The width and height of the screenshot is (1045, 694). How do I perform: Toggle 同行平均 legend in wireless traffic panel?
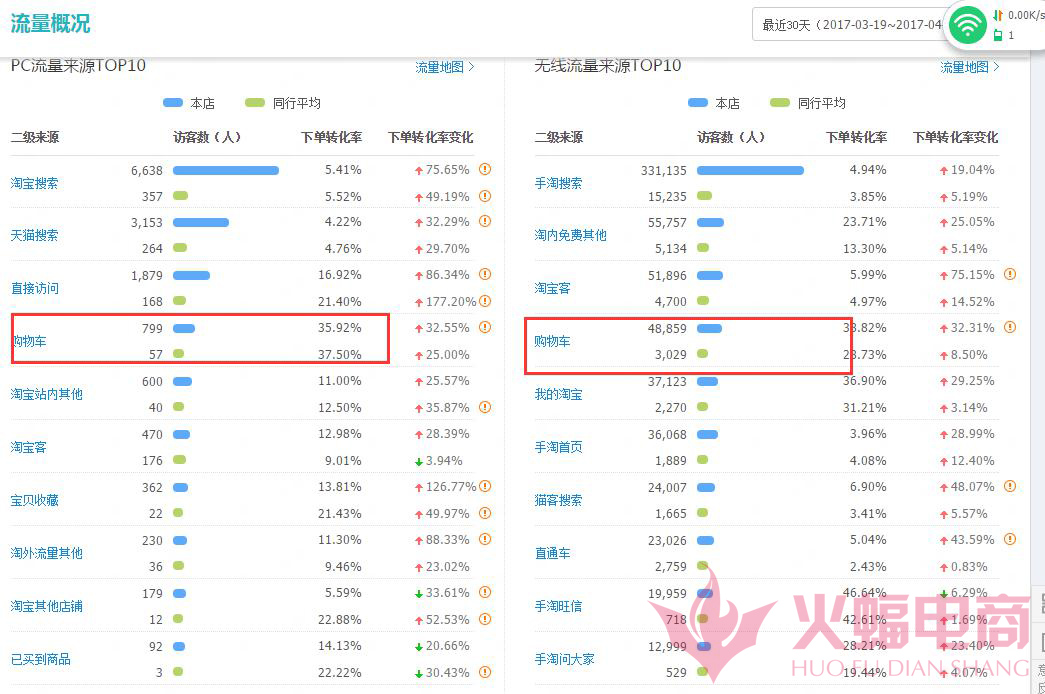tap(808, 103)
